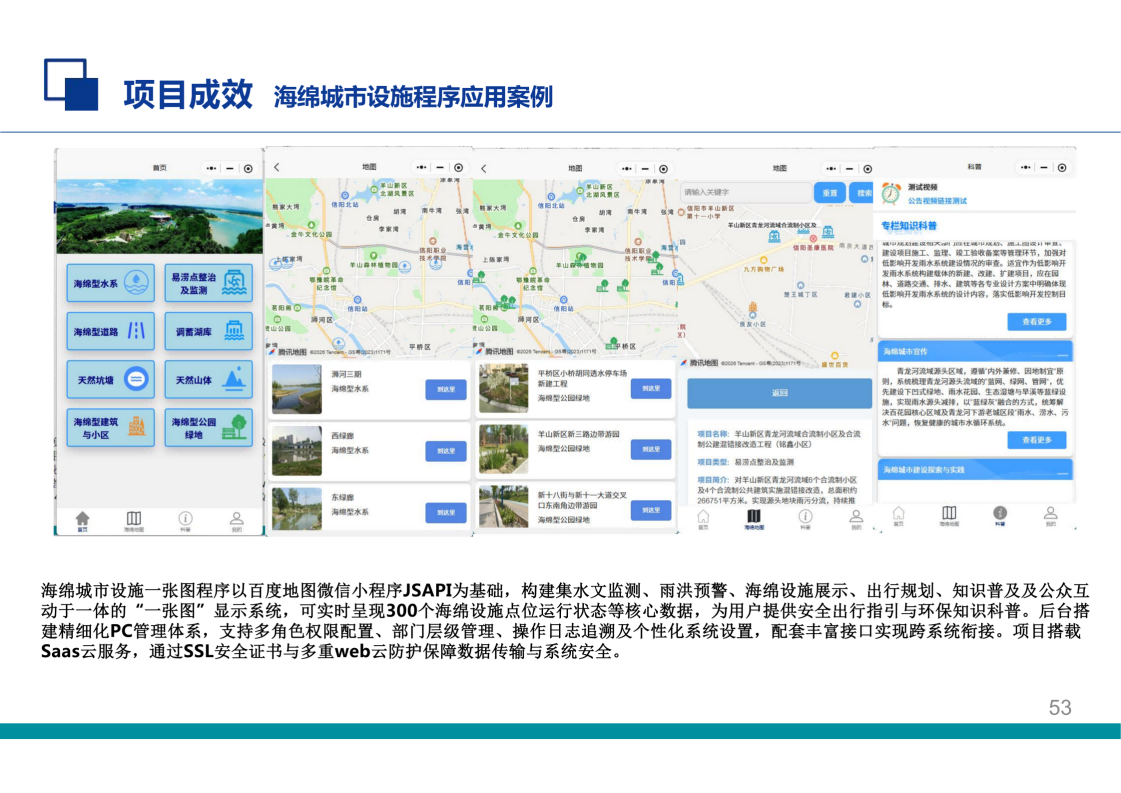This screenshot has height=793, width=1121.
Task: Tap the circular target icon in the capsule control
Action: (x=249, y=168)
